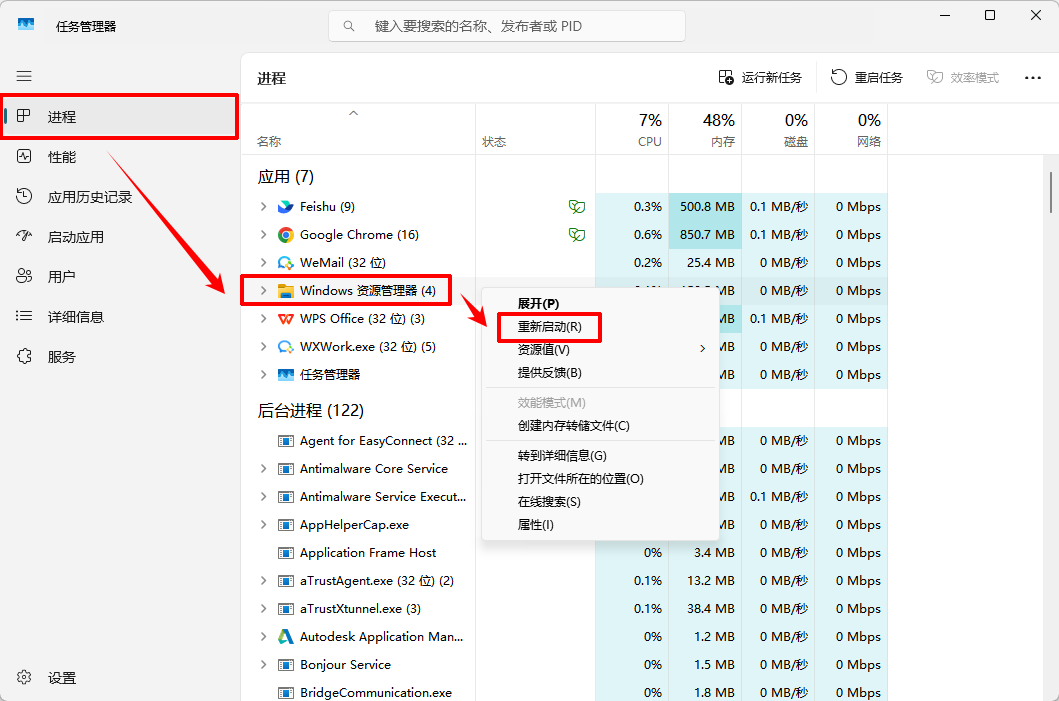Screen dimensions: 1059x701
Task: Expand the 任务管理器 process row
Action: (x=263, y=375)
